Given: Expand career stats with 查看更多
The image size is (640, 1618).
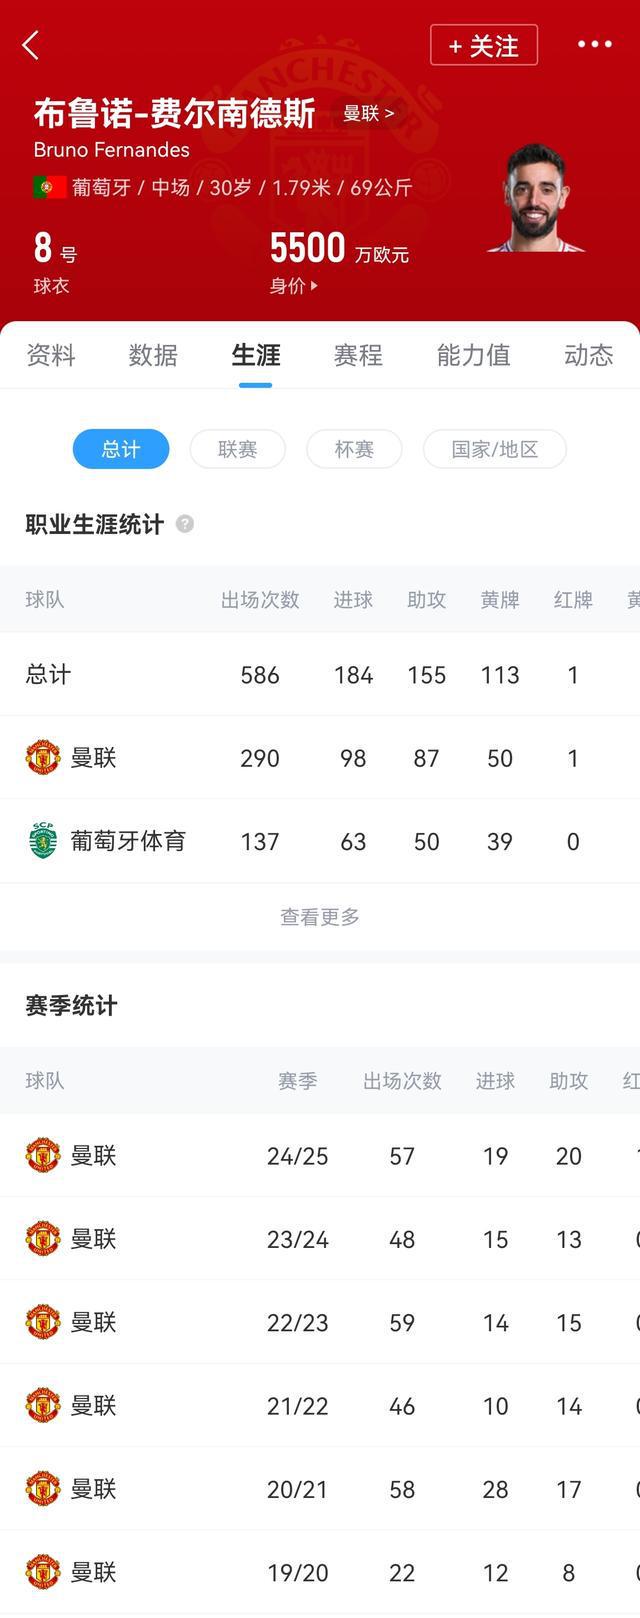Looking at the screenshot, I should pyautogui.click(x=320, y=917).
